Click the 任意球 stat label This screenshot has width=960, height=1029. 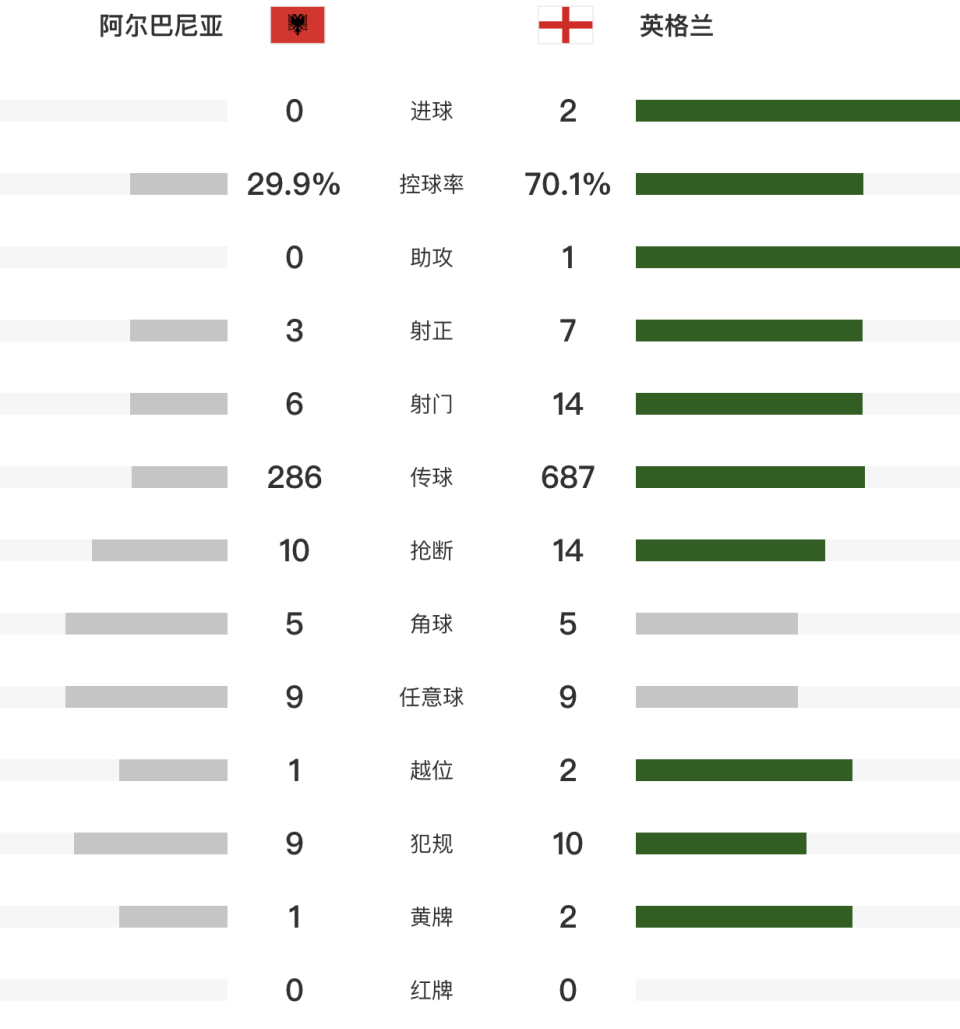(431, 697)
